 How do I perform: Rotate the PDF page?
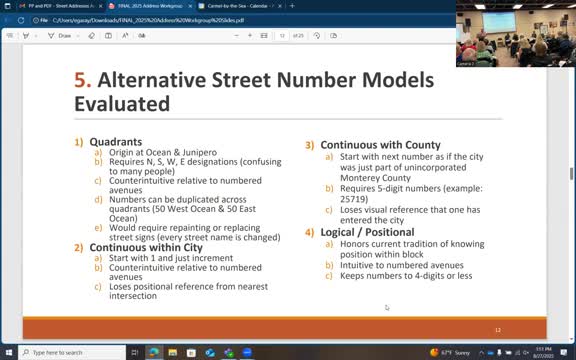coord(317,36)
